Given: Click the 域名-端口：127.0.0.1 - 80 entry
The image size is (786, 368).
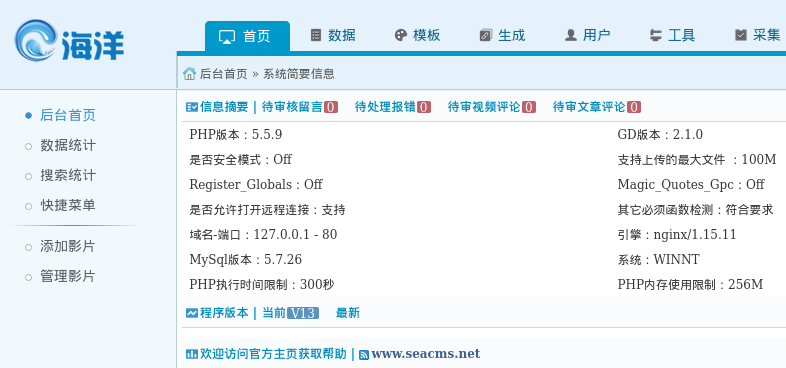Looking at the screenshot, I should (x=263, y=235).
